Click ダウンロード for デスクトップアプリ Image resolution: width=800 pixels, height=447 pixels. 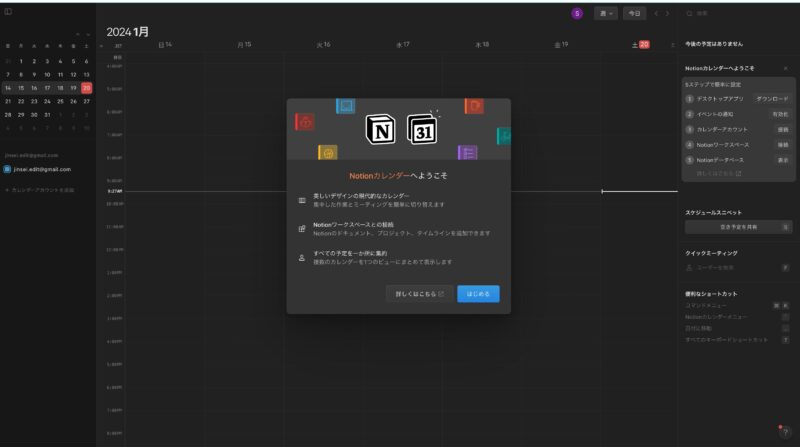(772, 99)
